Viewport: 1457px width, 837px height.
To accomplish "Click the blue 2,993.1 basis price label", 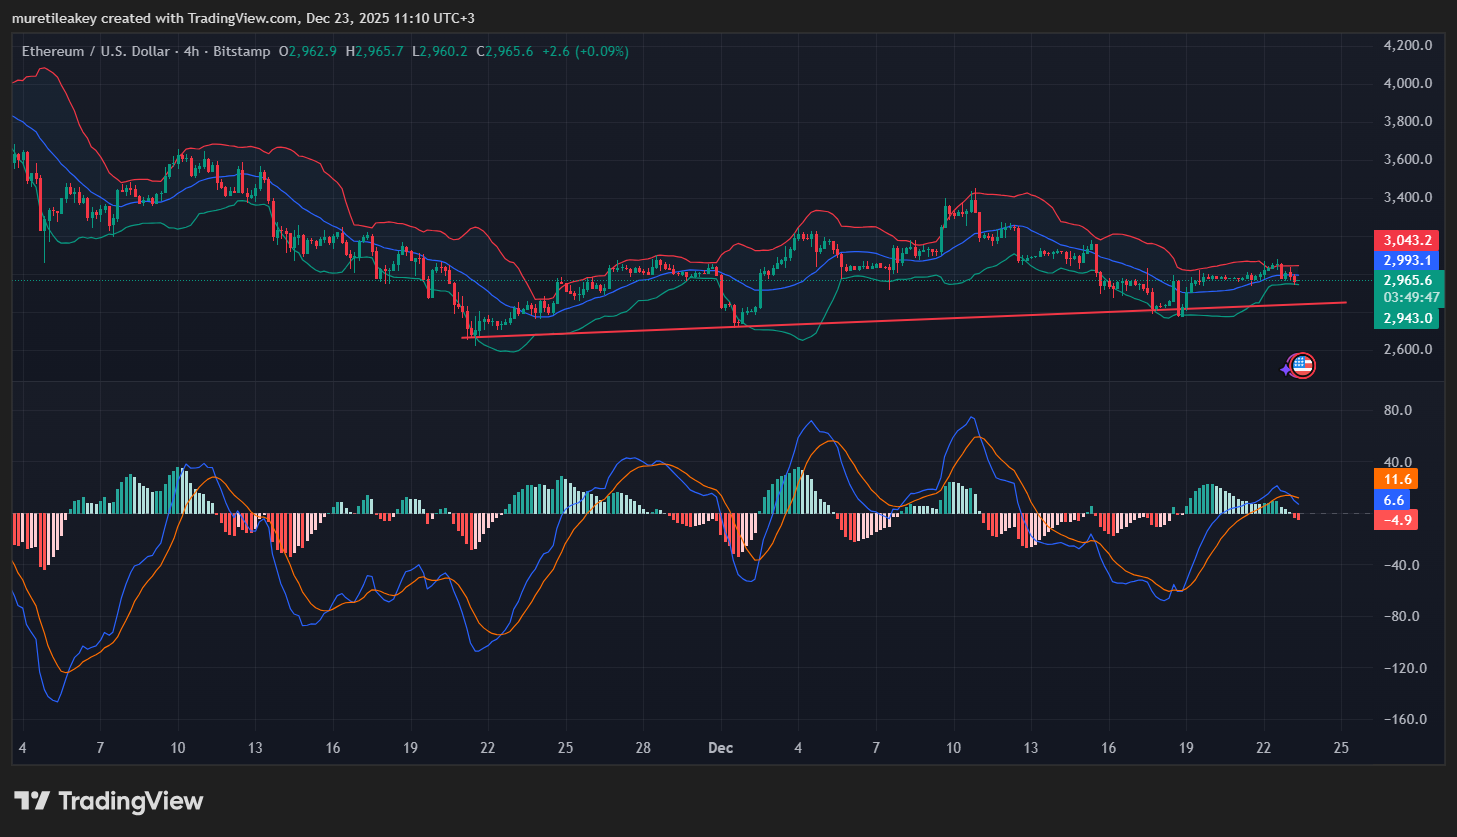I will pos(1407,260).
